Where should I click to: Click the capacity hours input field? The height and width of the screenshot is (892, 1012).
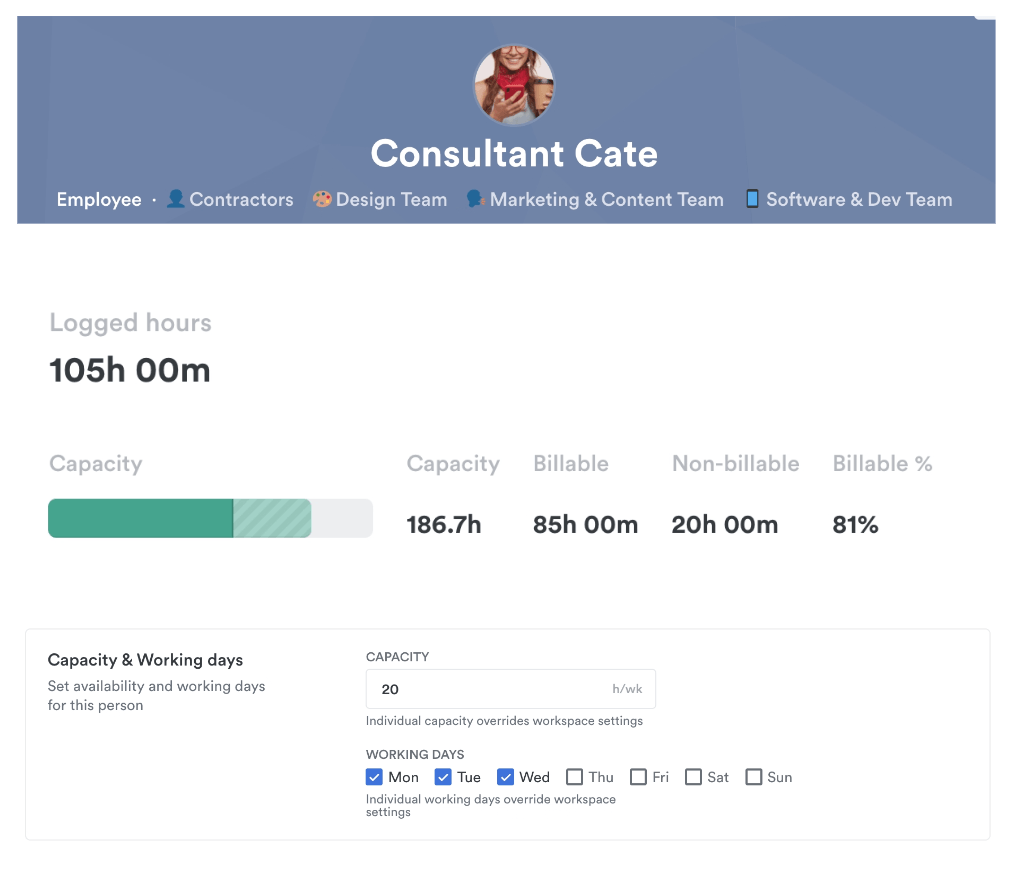click(x=490, y=689)
